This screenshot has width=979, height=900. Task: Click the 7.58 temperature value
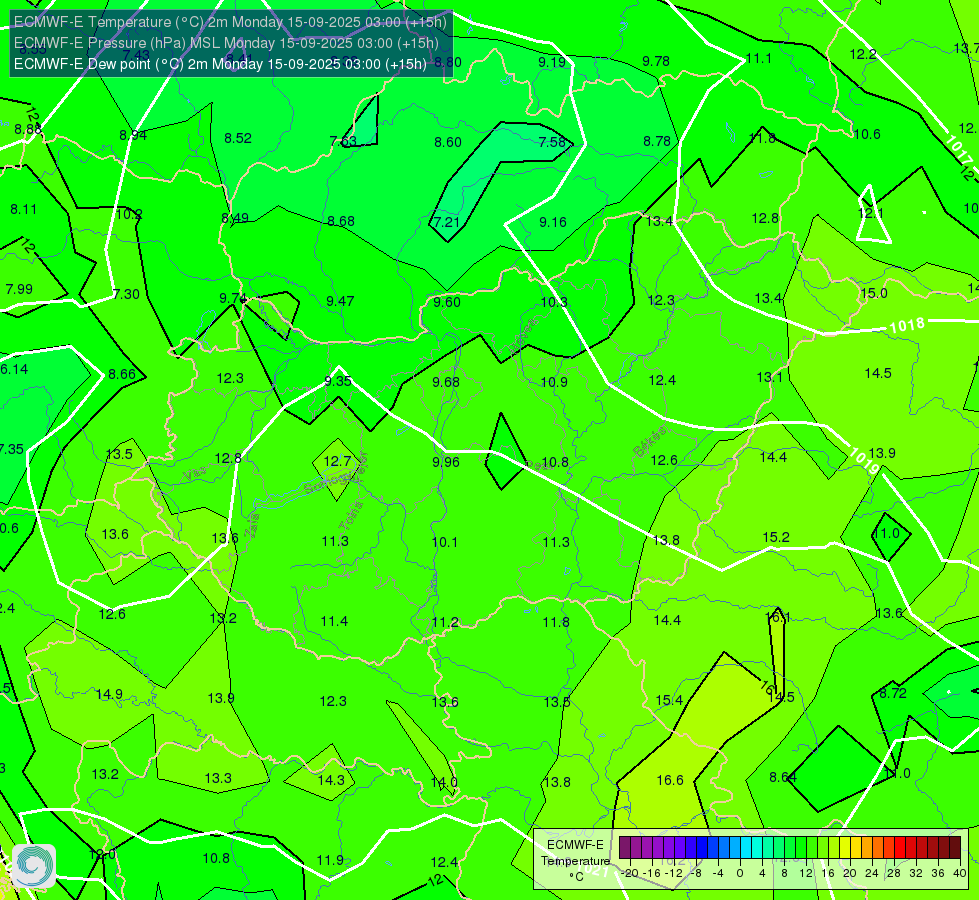[552, 142]
